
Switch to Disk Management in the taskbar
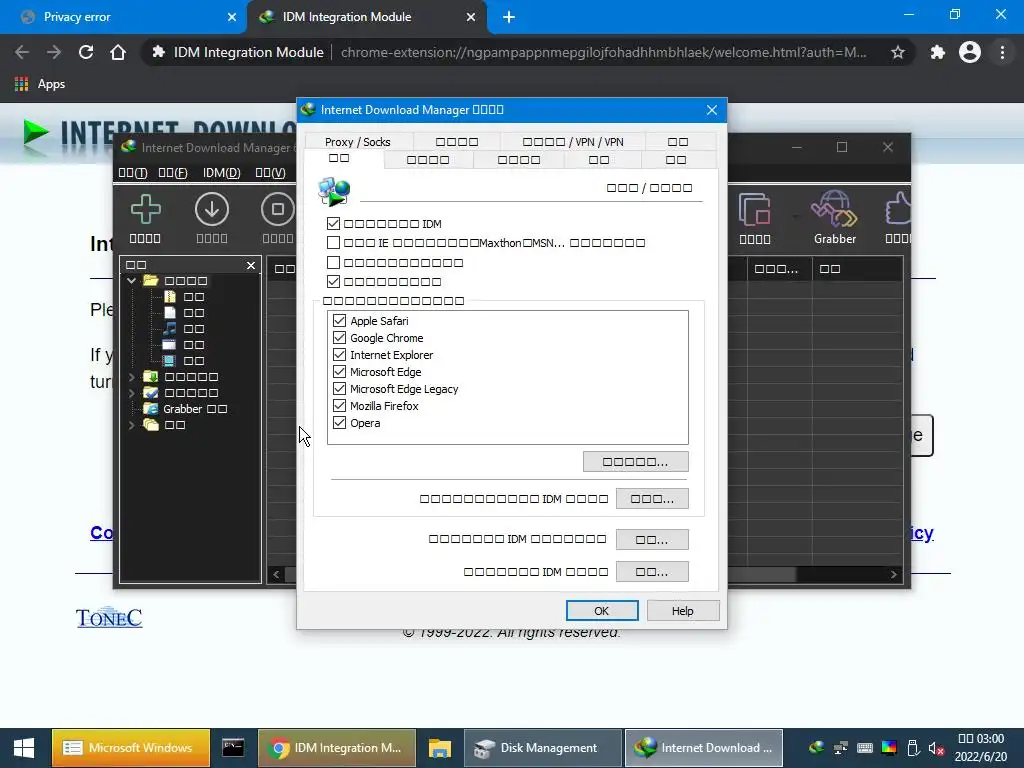click(542, 748)
